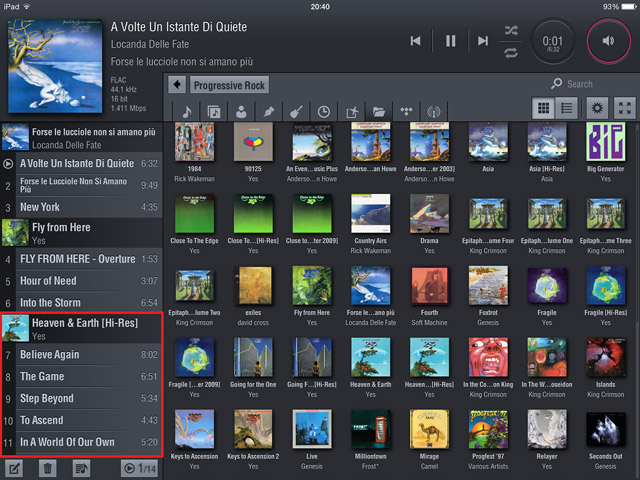Edit the play queue with the pencil icon
The width and height of the screenshot is (640, 480).
[15, 468]
